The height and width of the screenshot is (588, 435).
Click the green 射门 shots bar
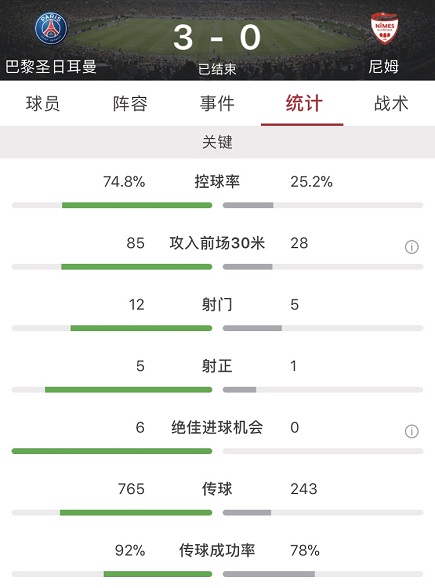click(x=141, y=328)
